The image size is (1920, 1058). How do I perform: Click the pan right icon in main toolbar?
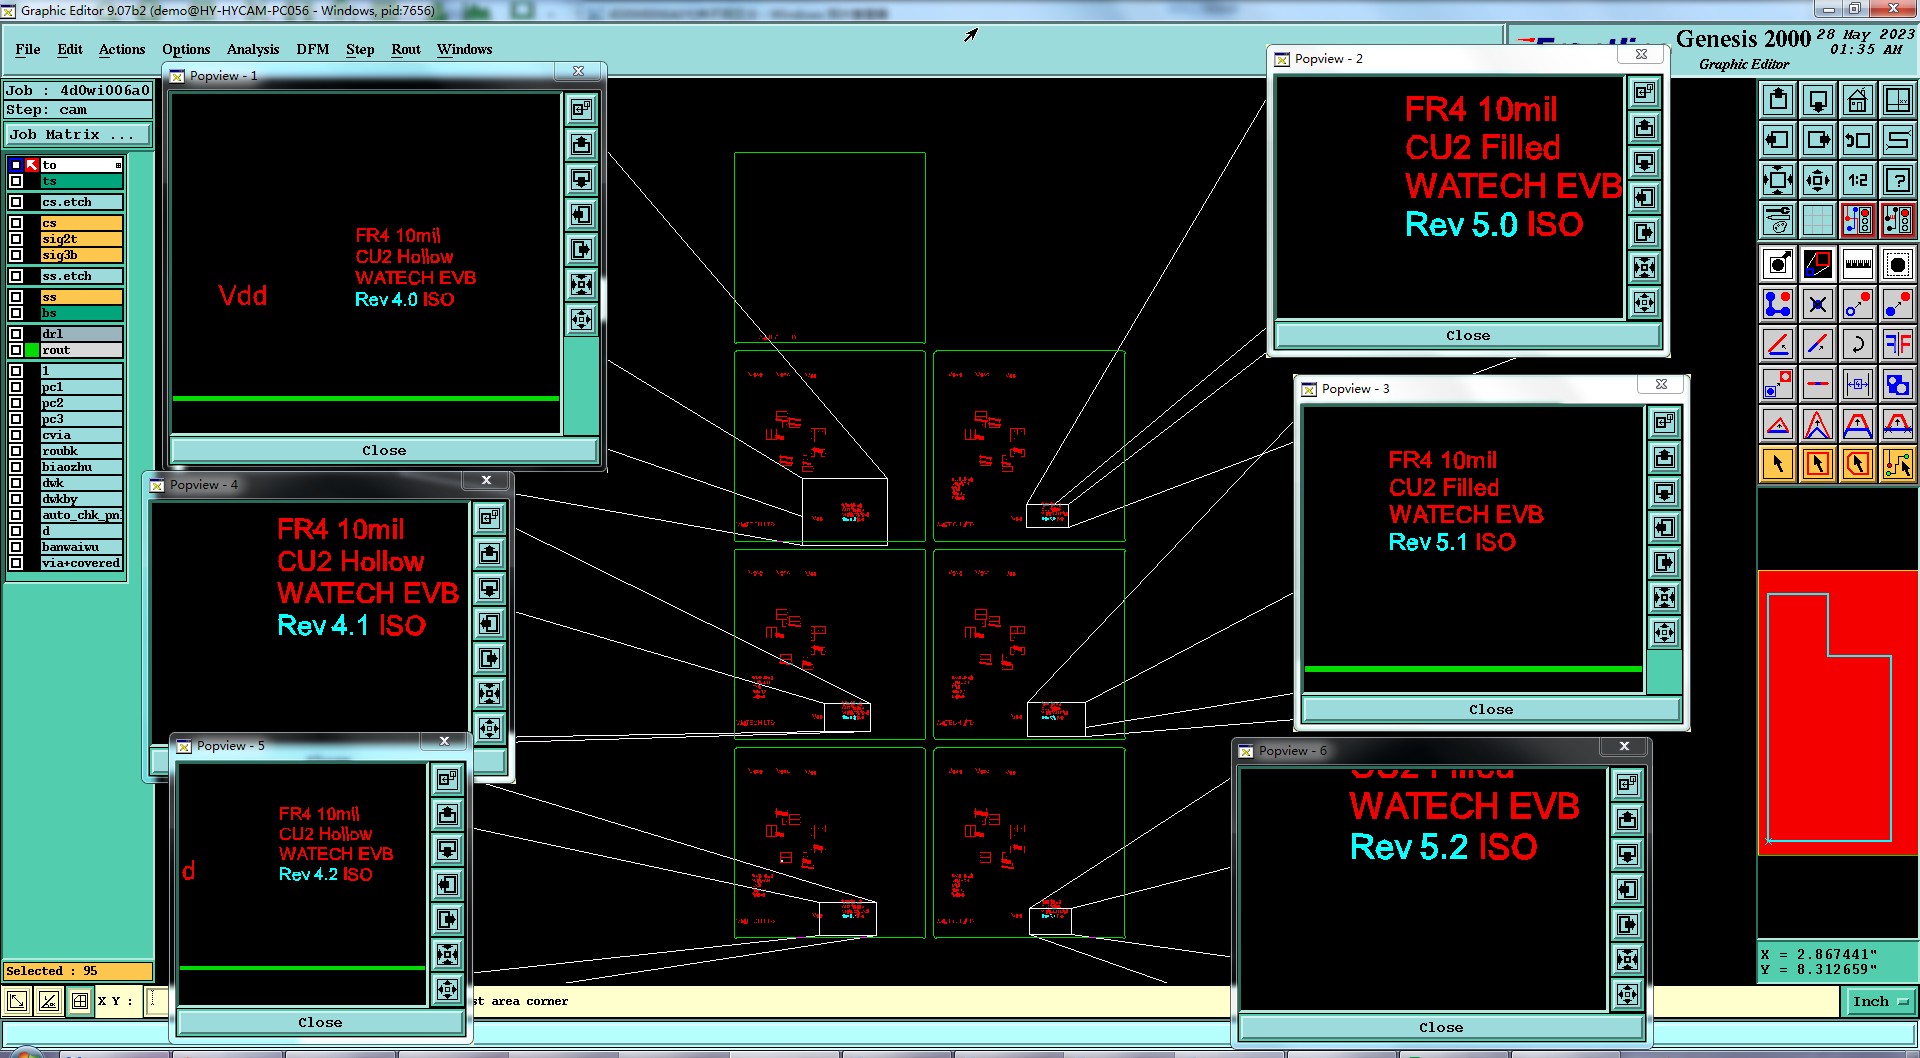point(1817,140)
